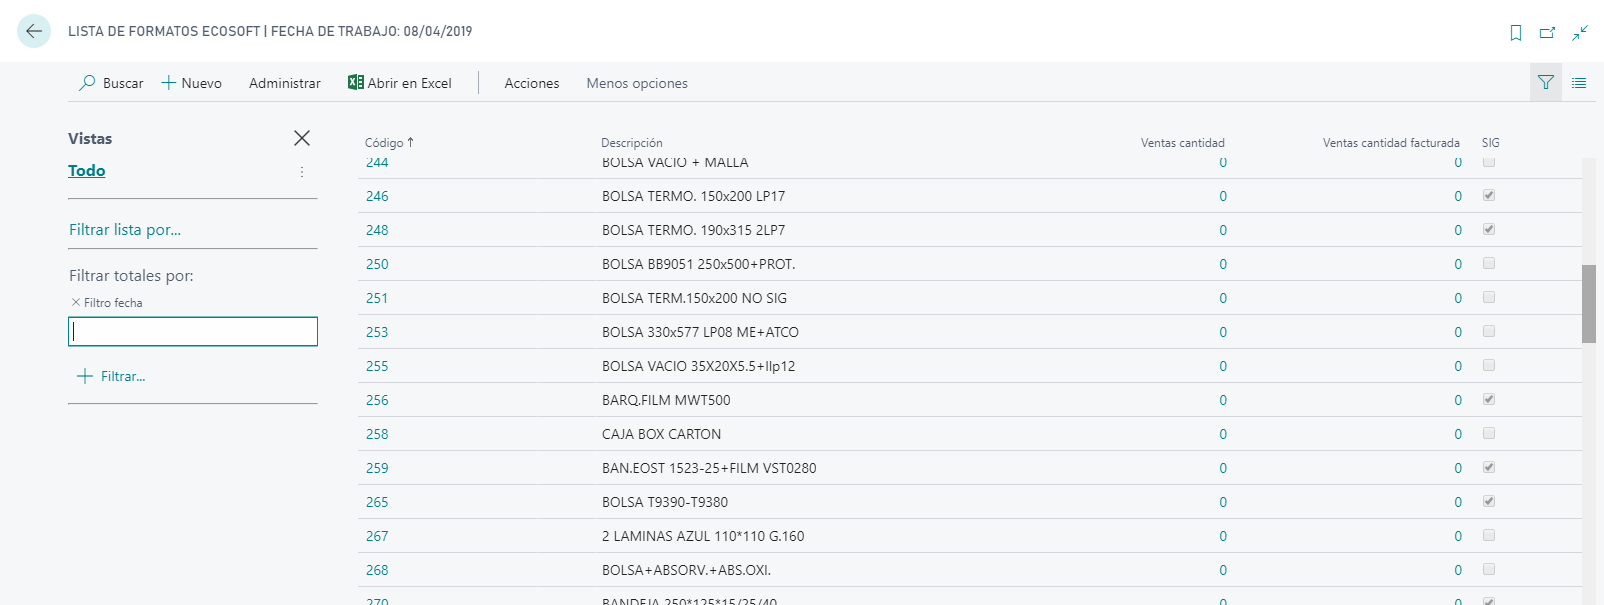Toggle SIG checkbox for code 253
This screenshot has height=605, width=1604.
1489,331
